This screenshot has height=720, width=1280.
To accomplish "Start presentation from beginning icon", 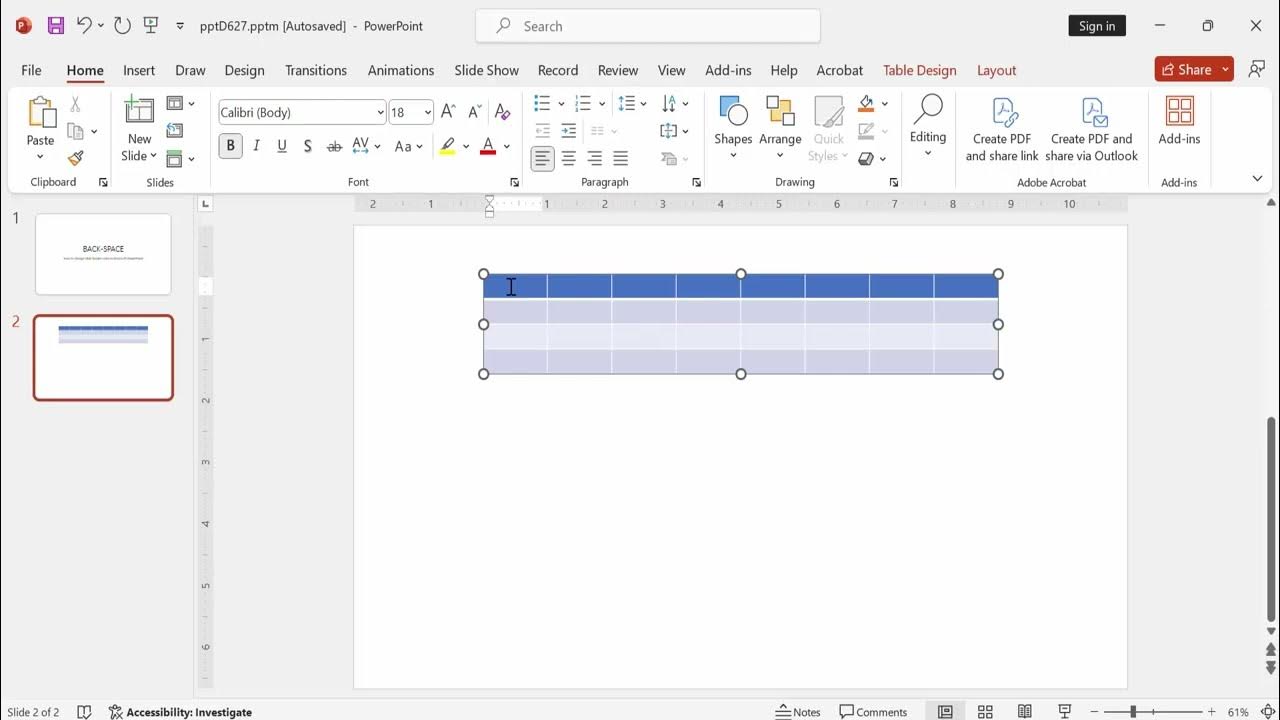I will coord(151,26).
